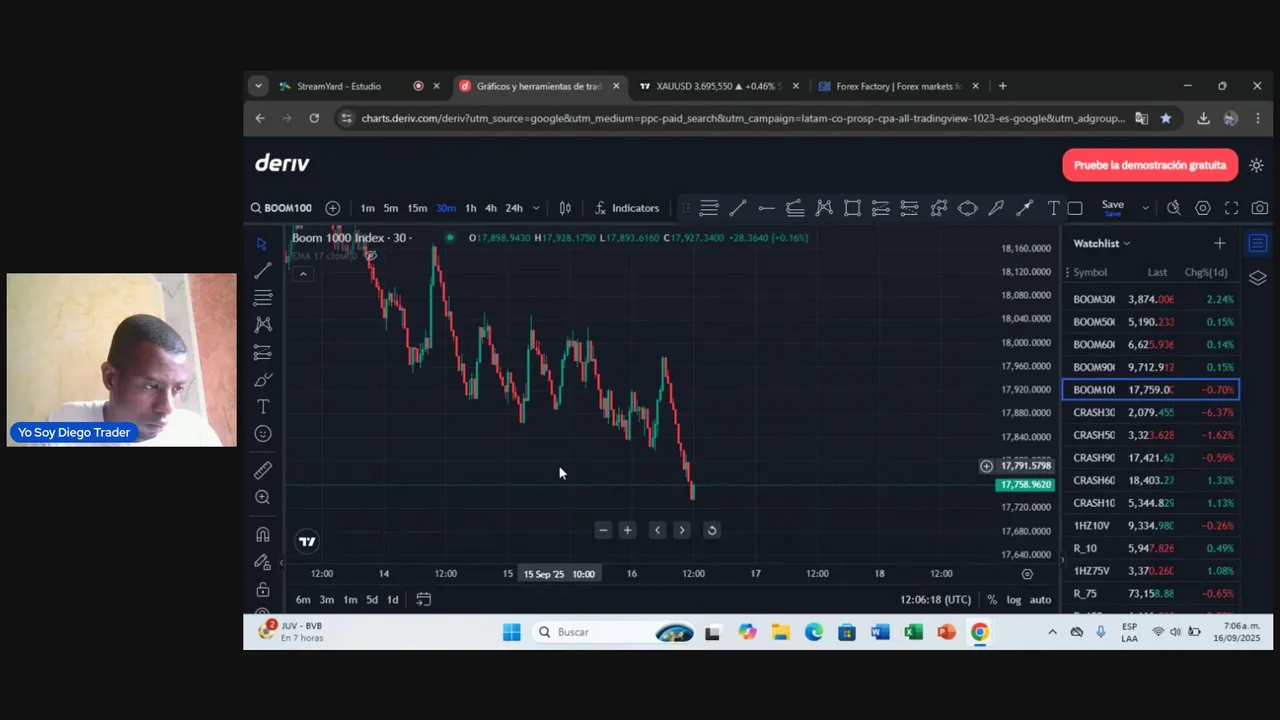1280x720 pixels.
Task: Select the trend line tool in left sidebar
Action: pyautogui.click(x=262, y=271)
